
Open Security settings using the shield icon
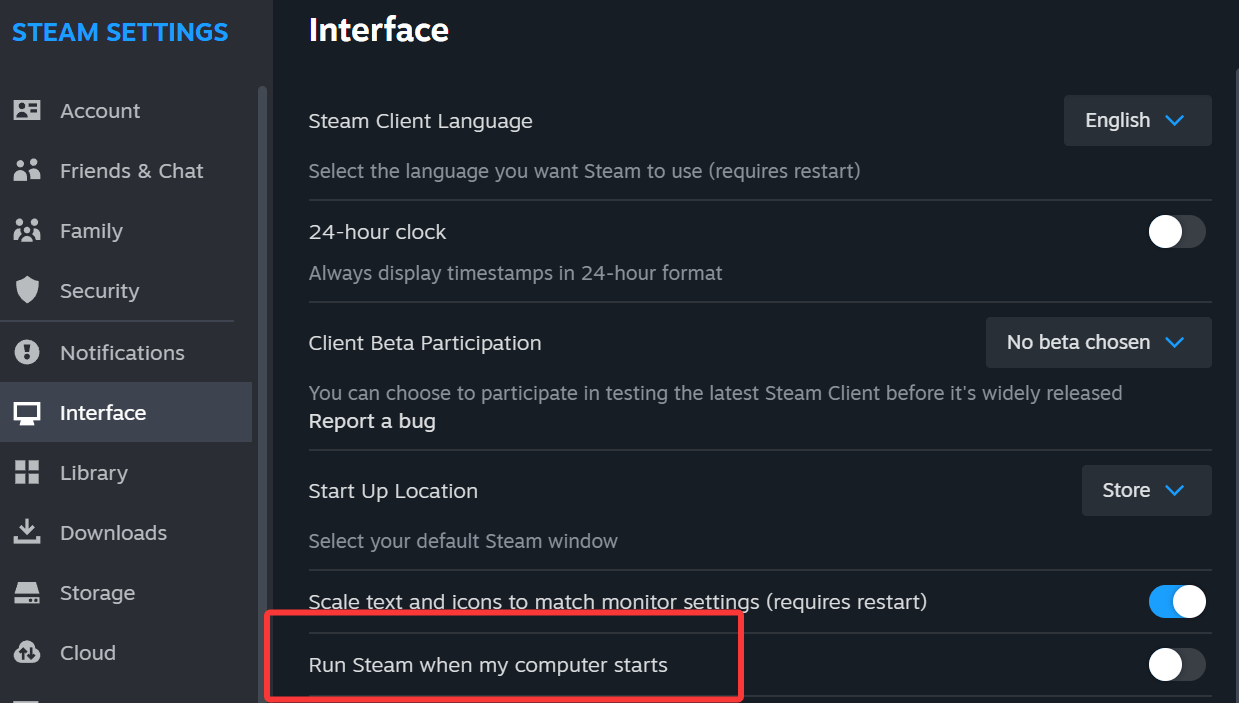[x=28, y=290]
